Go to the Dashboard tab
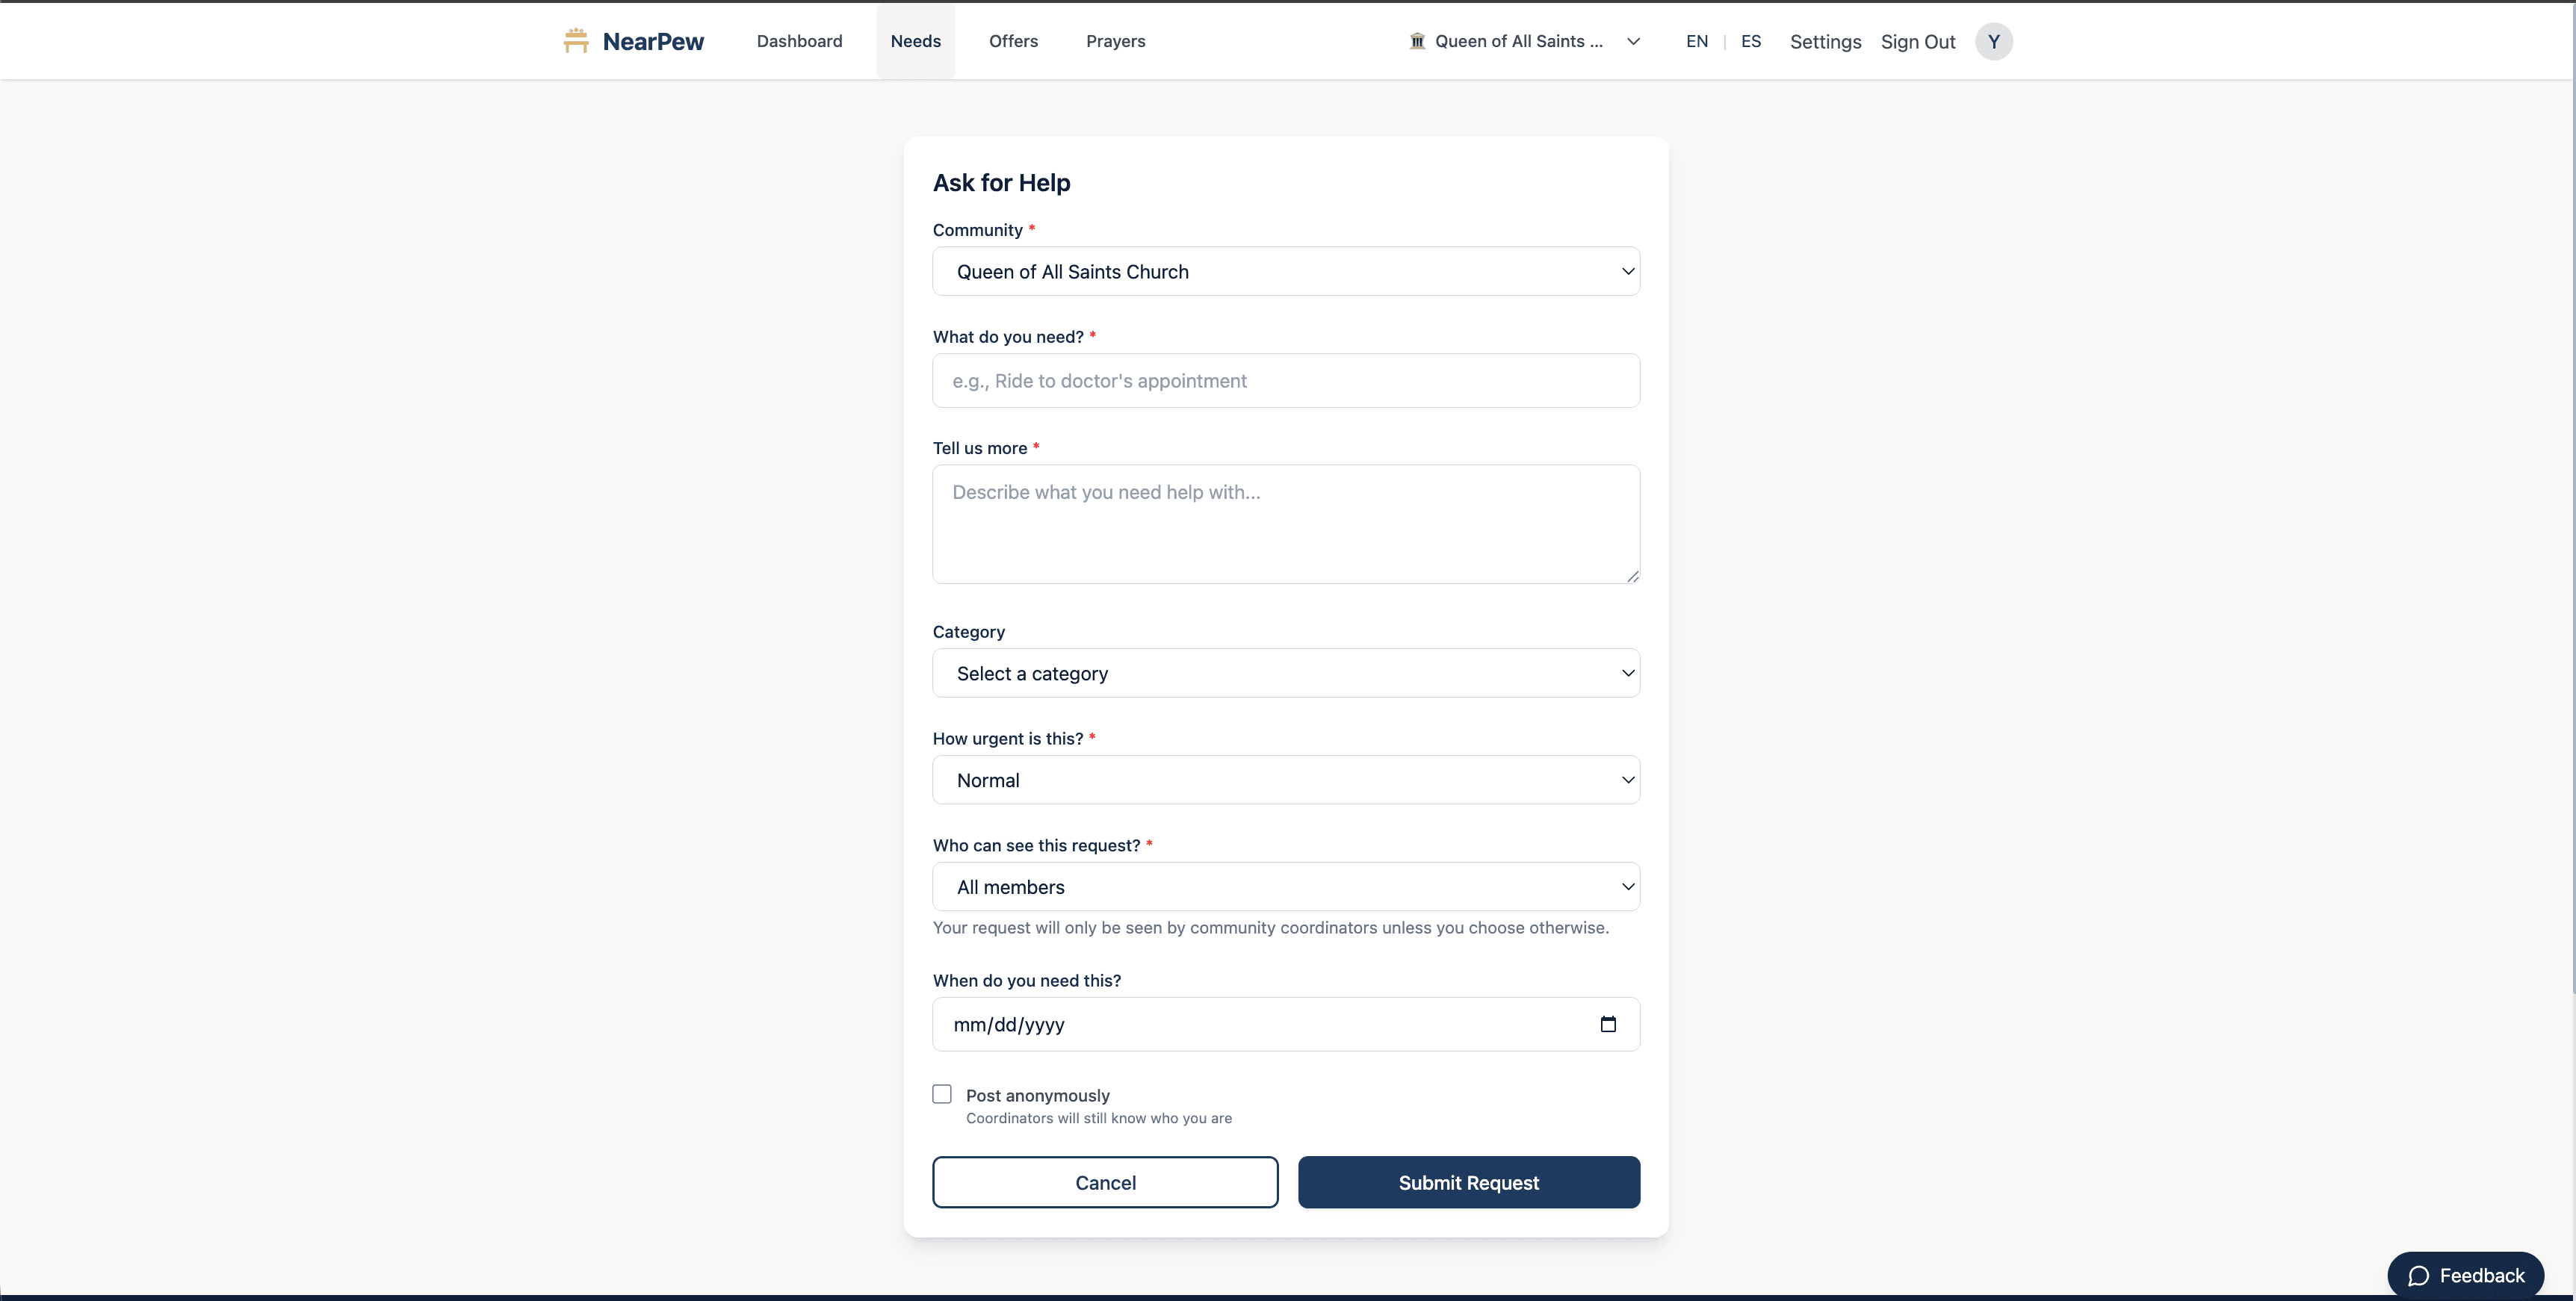Screen dimensions: 2576x1301 click(x=799, y=41)
